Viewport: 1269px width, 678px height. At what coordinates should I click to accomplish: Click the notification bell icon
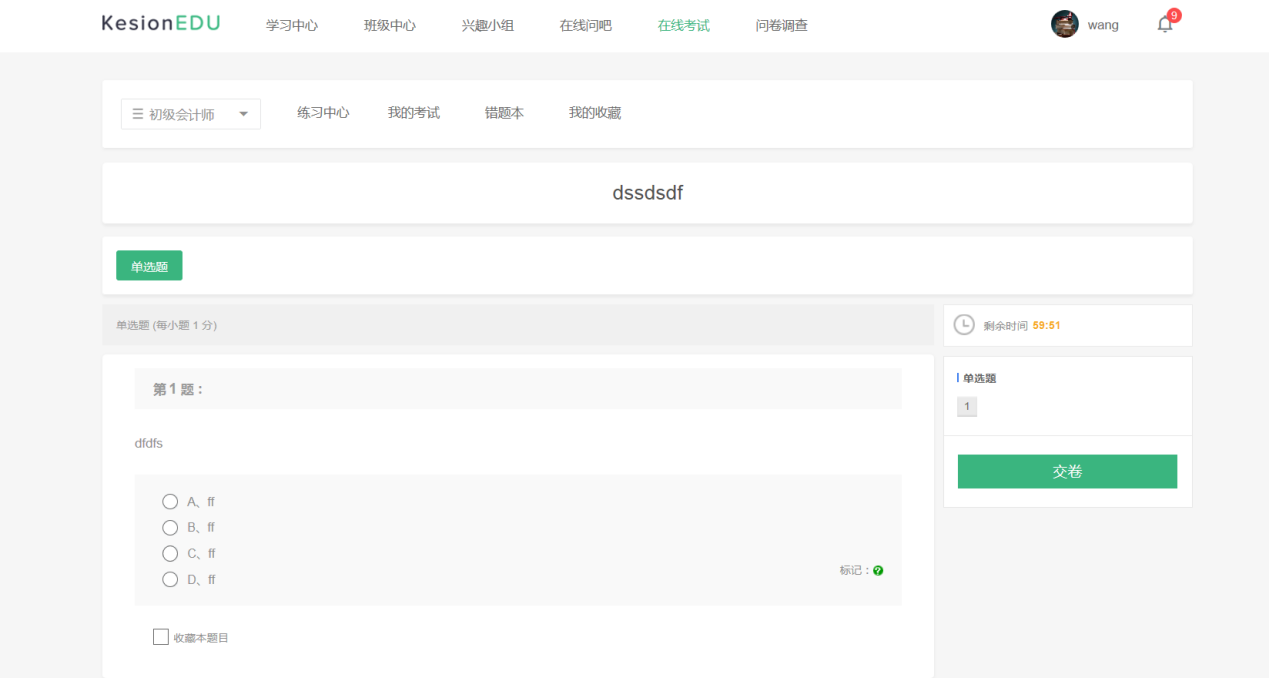(1165, 25)
